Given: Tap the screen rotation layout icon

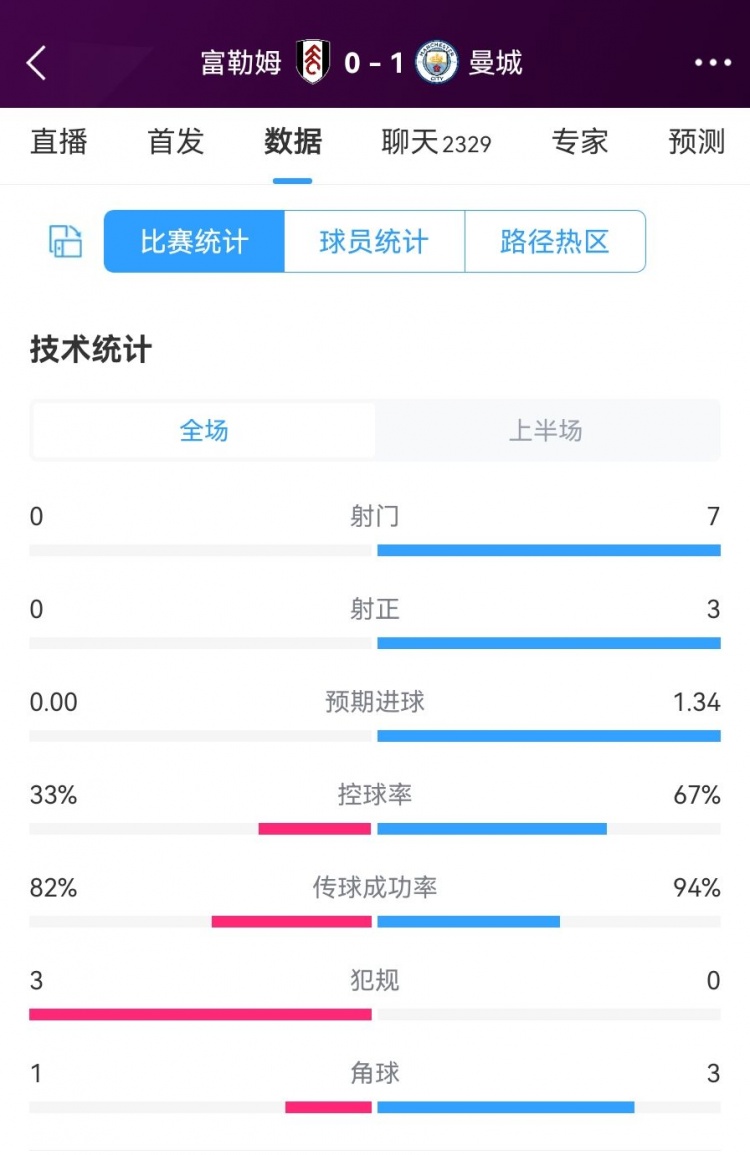Looking at the screenshot, I should (x=66, y=242).
